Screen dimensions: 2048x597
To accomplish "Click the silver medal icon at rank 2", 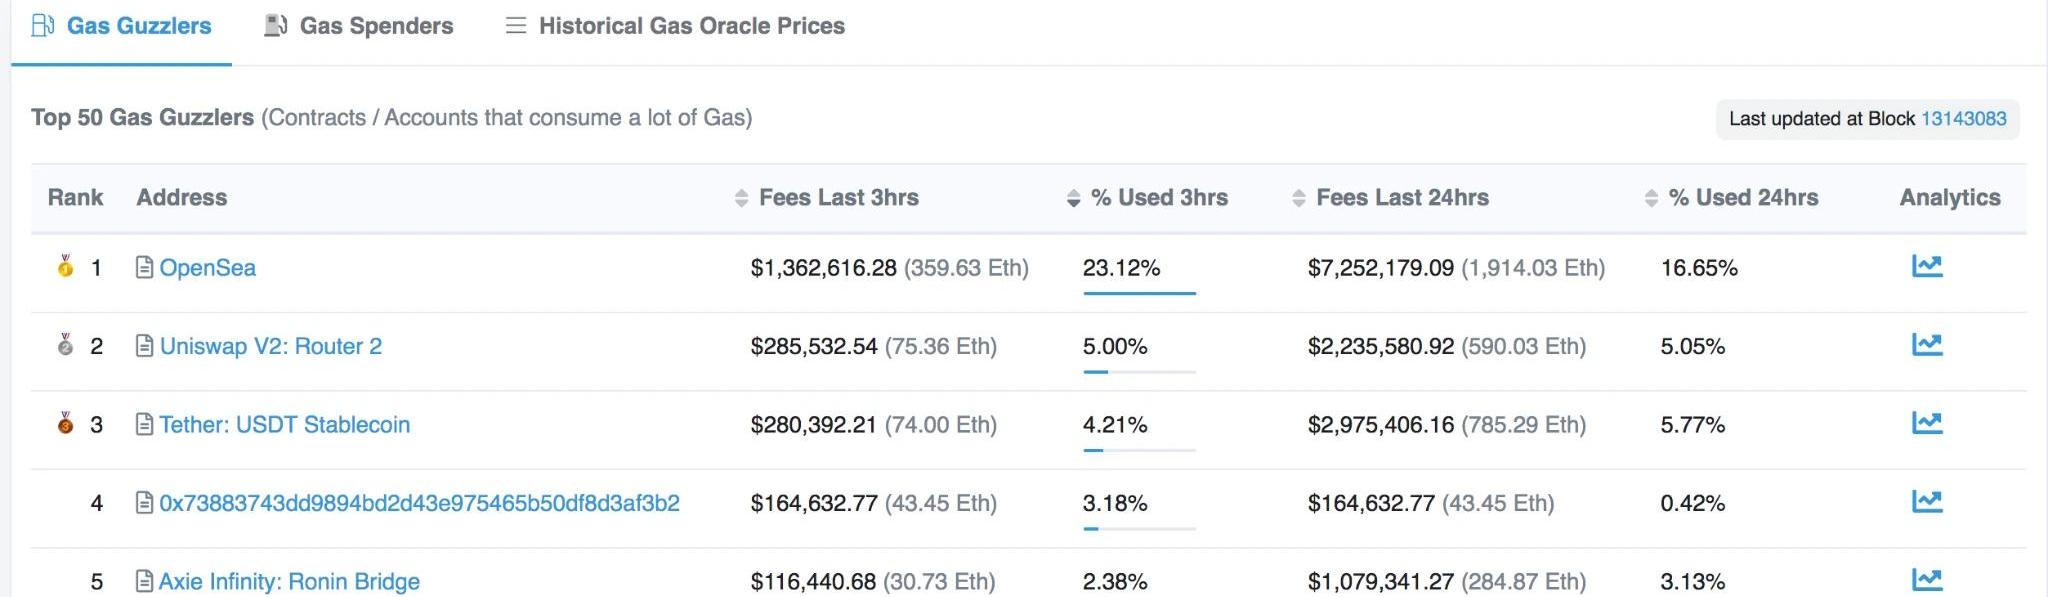I will (65, 345).
